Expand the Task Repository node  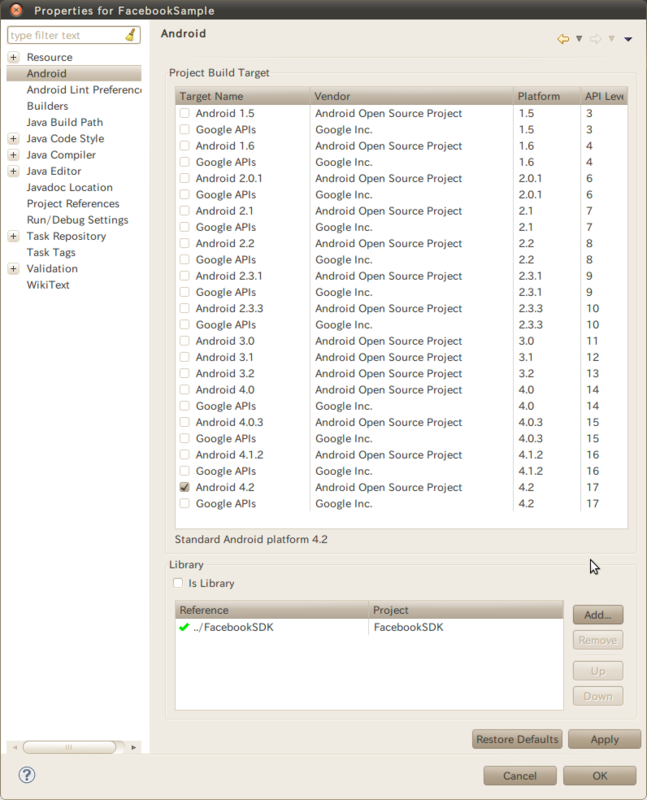(14, 236)
